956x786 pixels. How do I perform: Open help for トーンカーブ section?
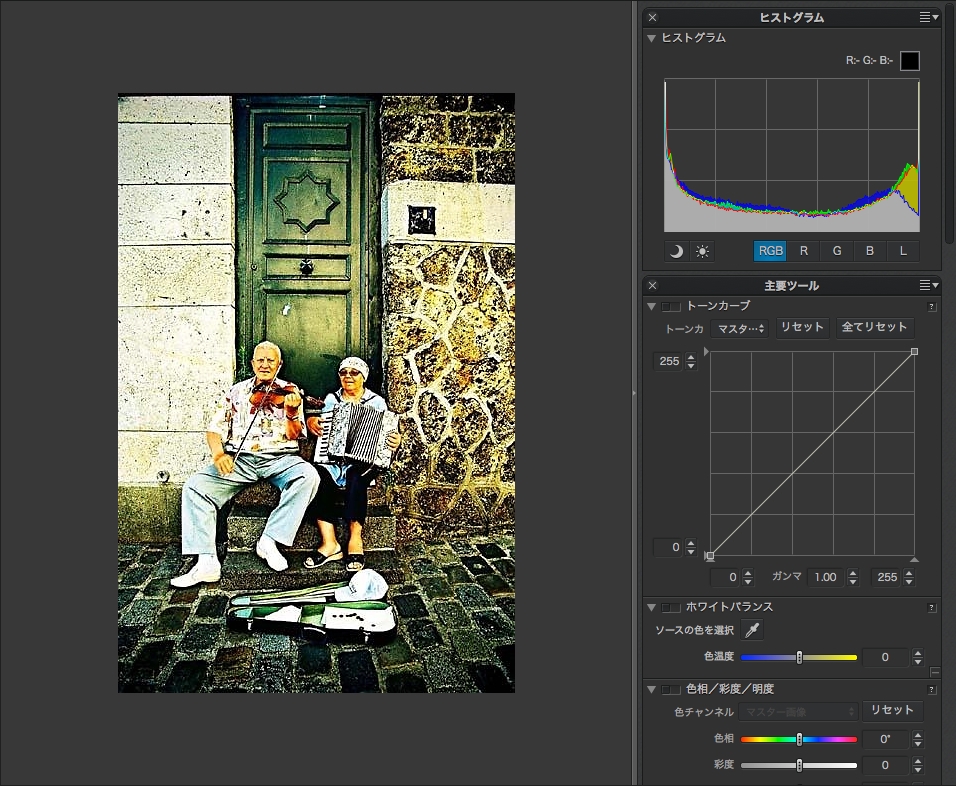click(932, 307)
